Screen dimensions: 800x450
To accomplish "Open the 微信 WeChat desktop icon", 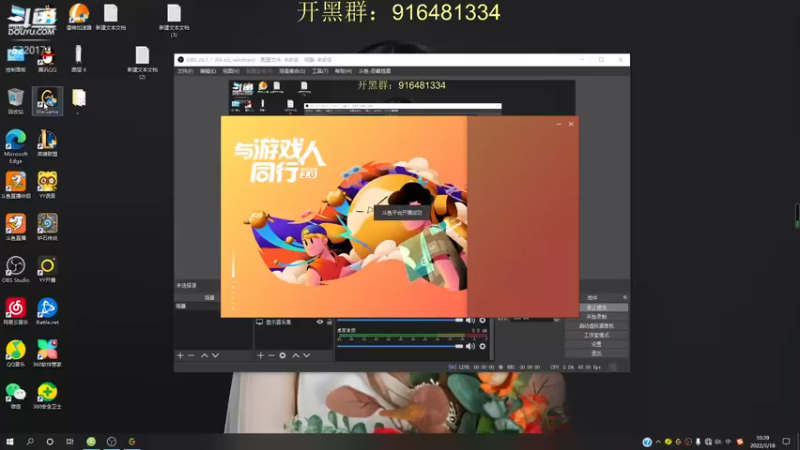I will click(x=16, y=396).
